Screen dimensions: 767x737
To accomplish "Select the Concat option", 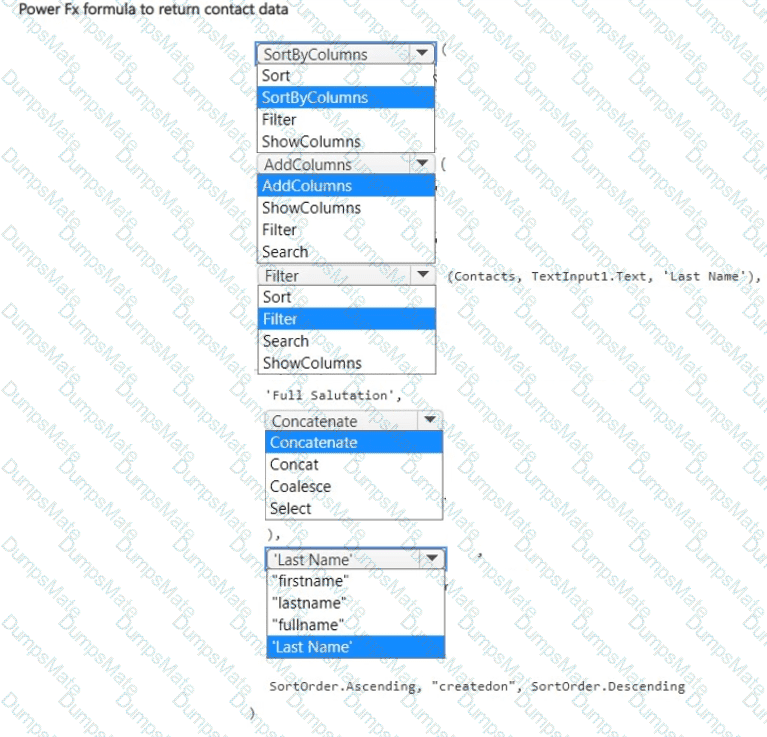I will (x=294, y=464).
